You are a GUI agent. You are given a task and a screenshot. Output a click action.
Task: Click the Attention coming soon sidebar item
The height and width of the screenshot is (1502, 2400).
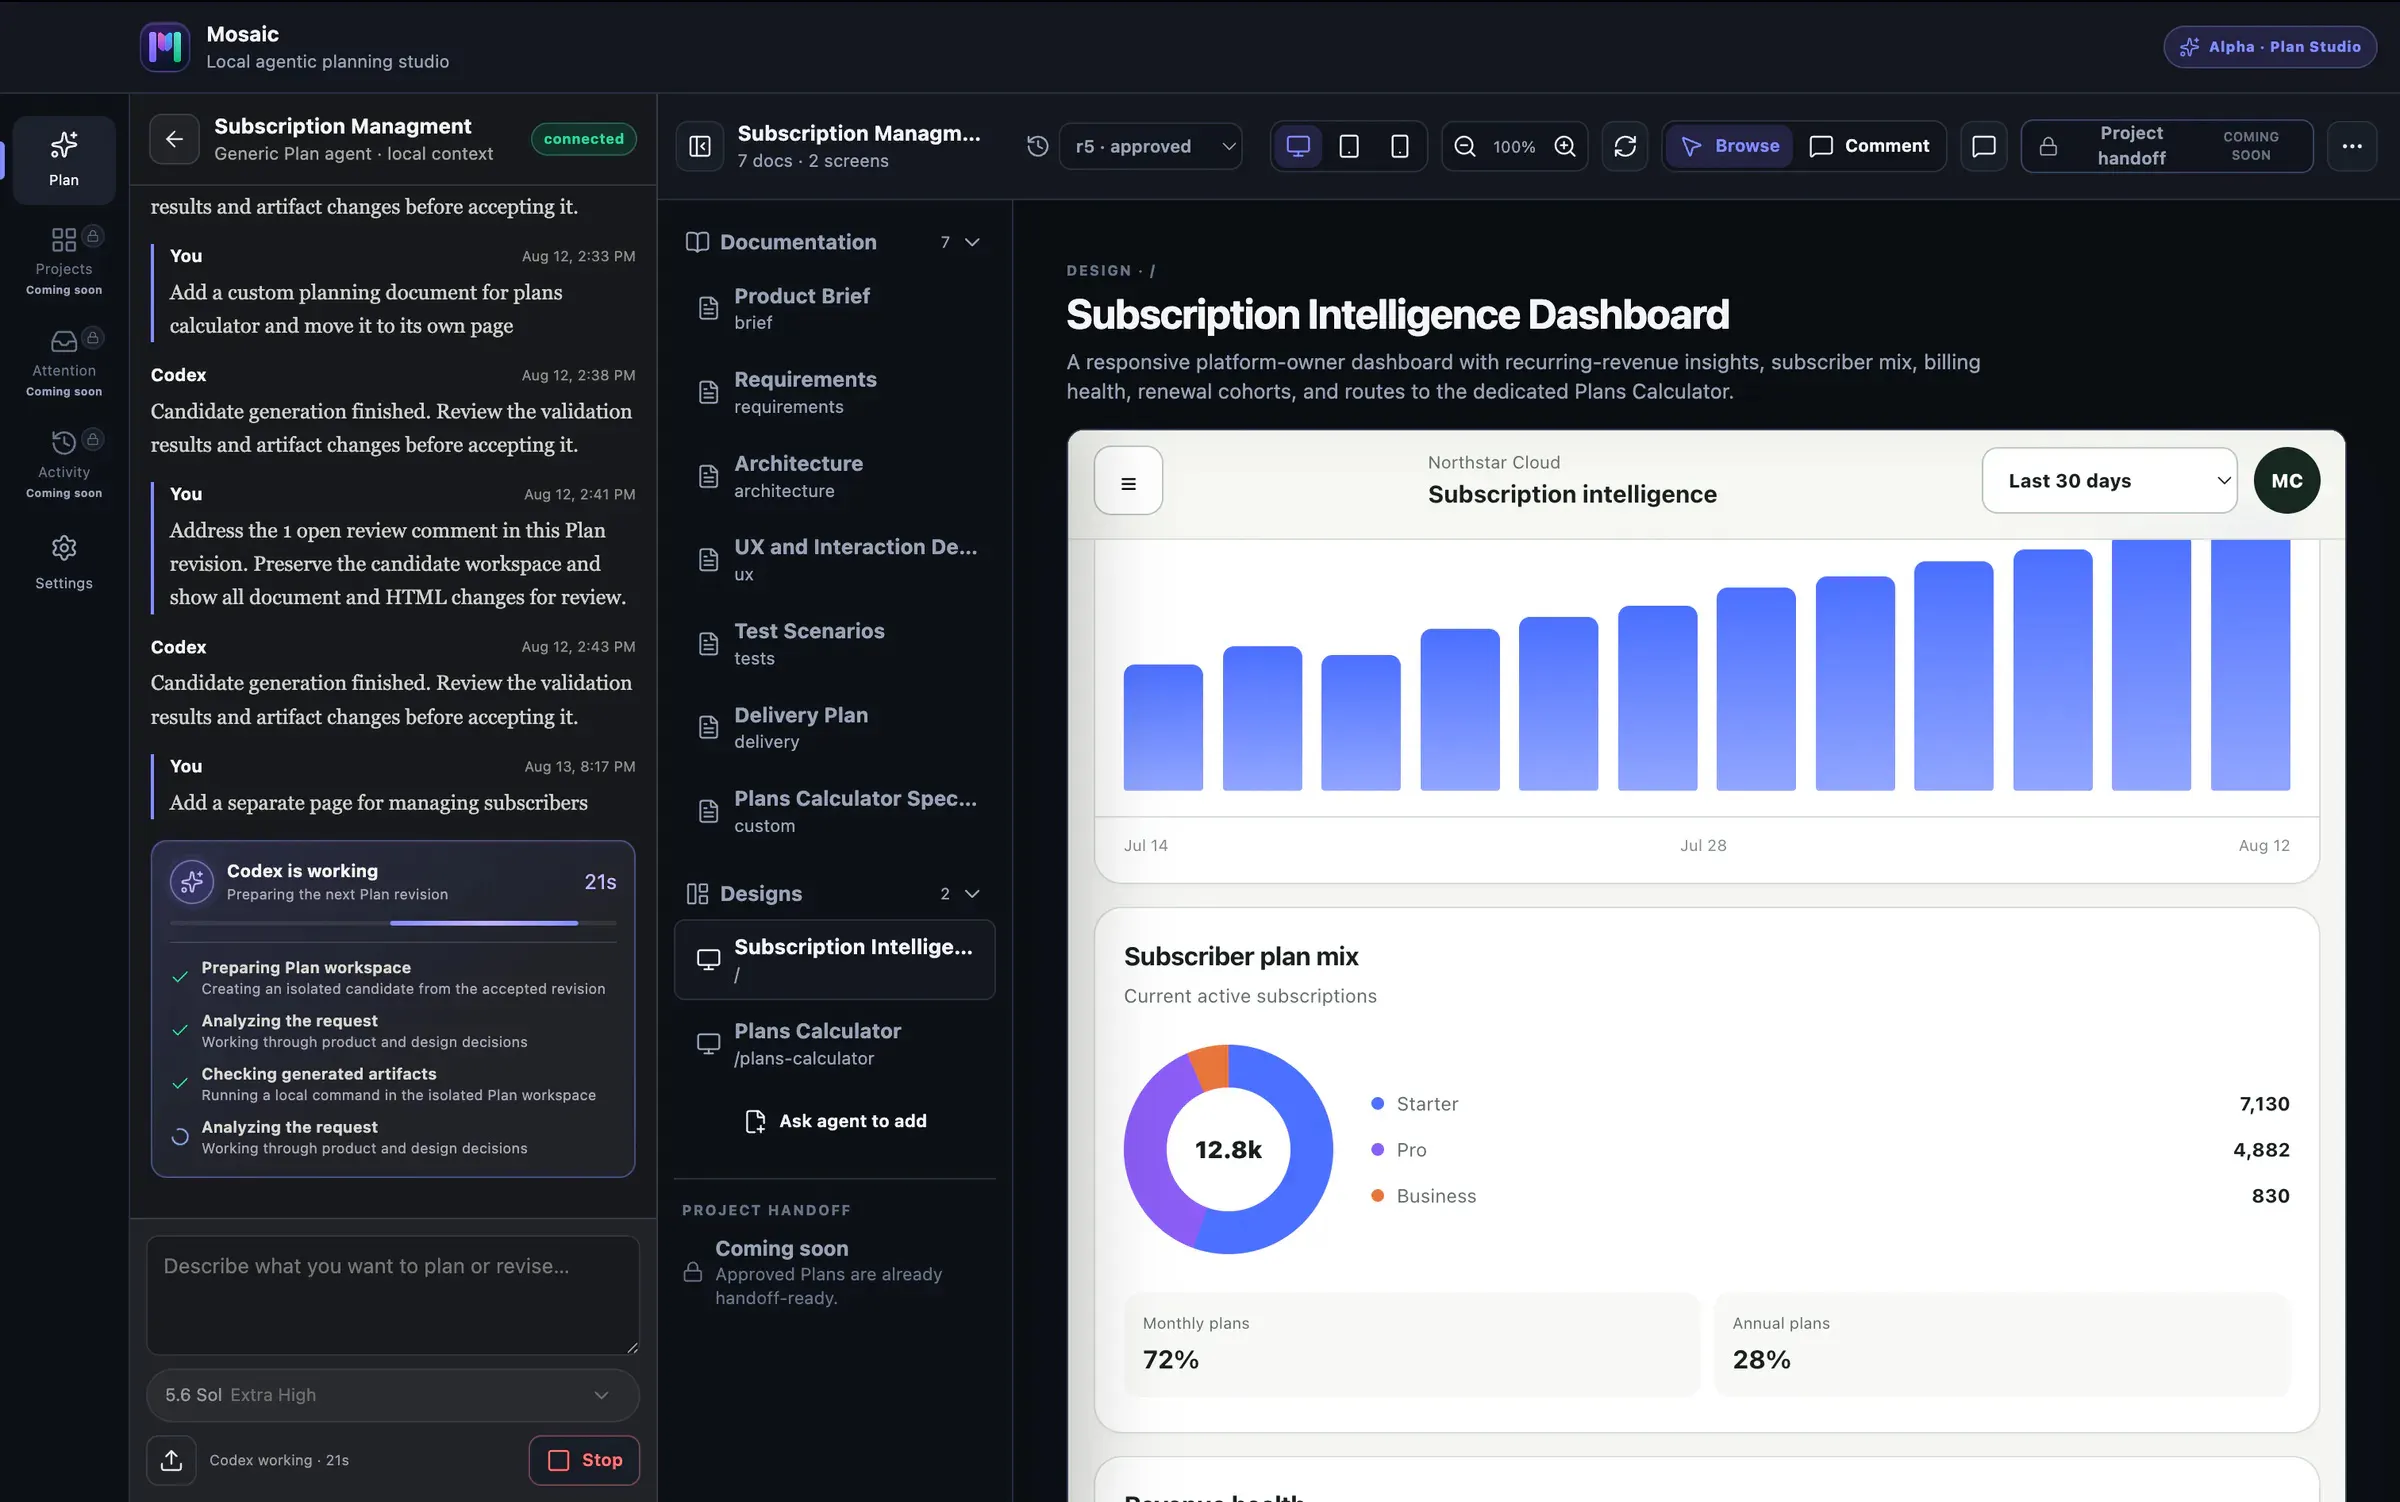tap(64, 363)
